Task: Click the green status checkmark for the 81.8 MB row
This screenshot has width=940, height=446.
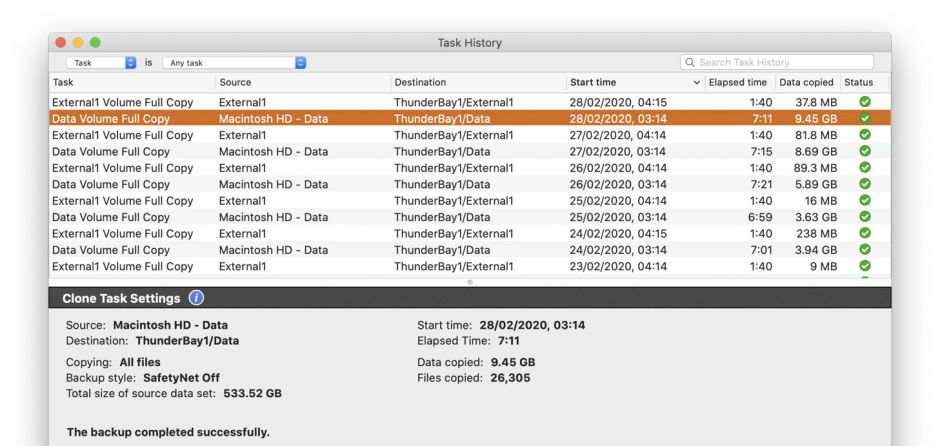Action: coord(865,135)
